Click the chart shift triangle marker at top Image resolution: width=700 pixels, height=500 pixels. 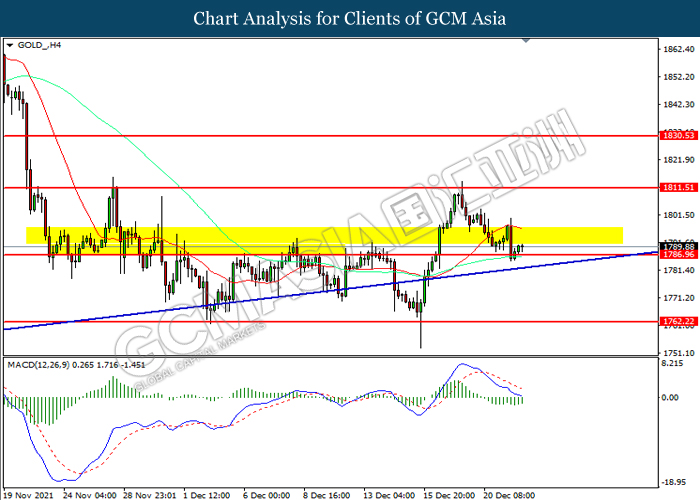pyautogui.click(x=526, y=40)
